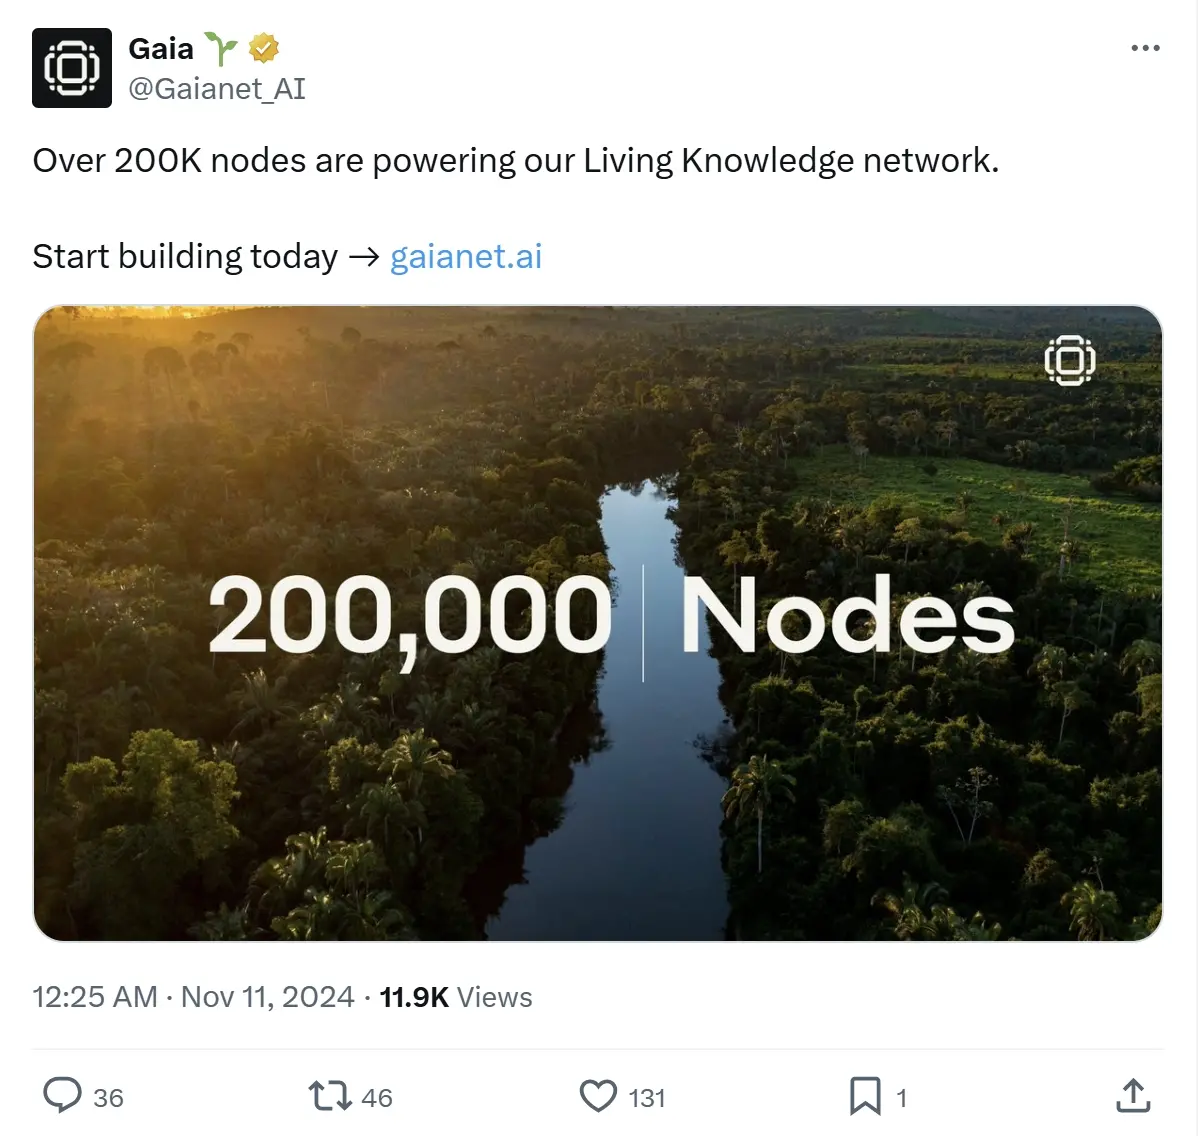Viewport: 1199px width, 1136px height.
Task: Click the gold verified badge next to Gaia
Action: (x=262, y=47)
